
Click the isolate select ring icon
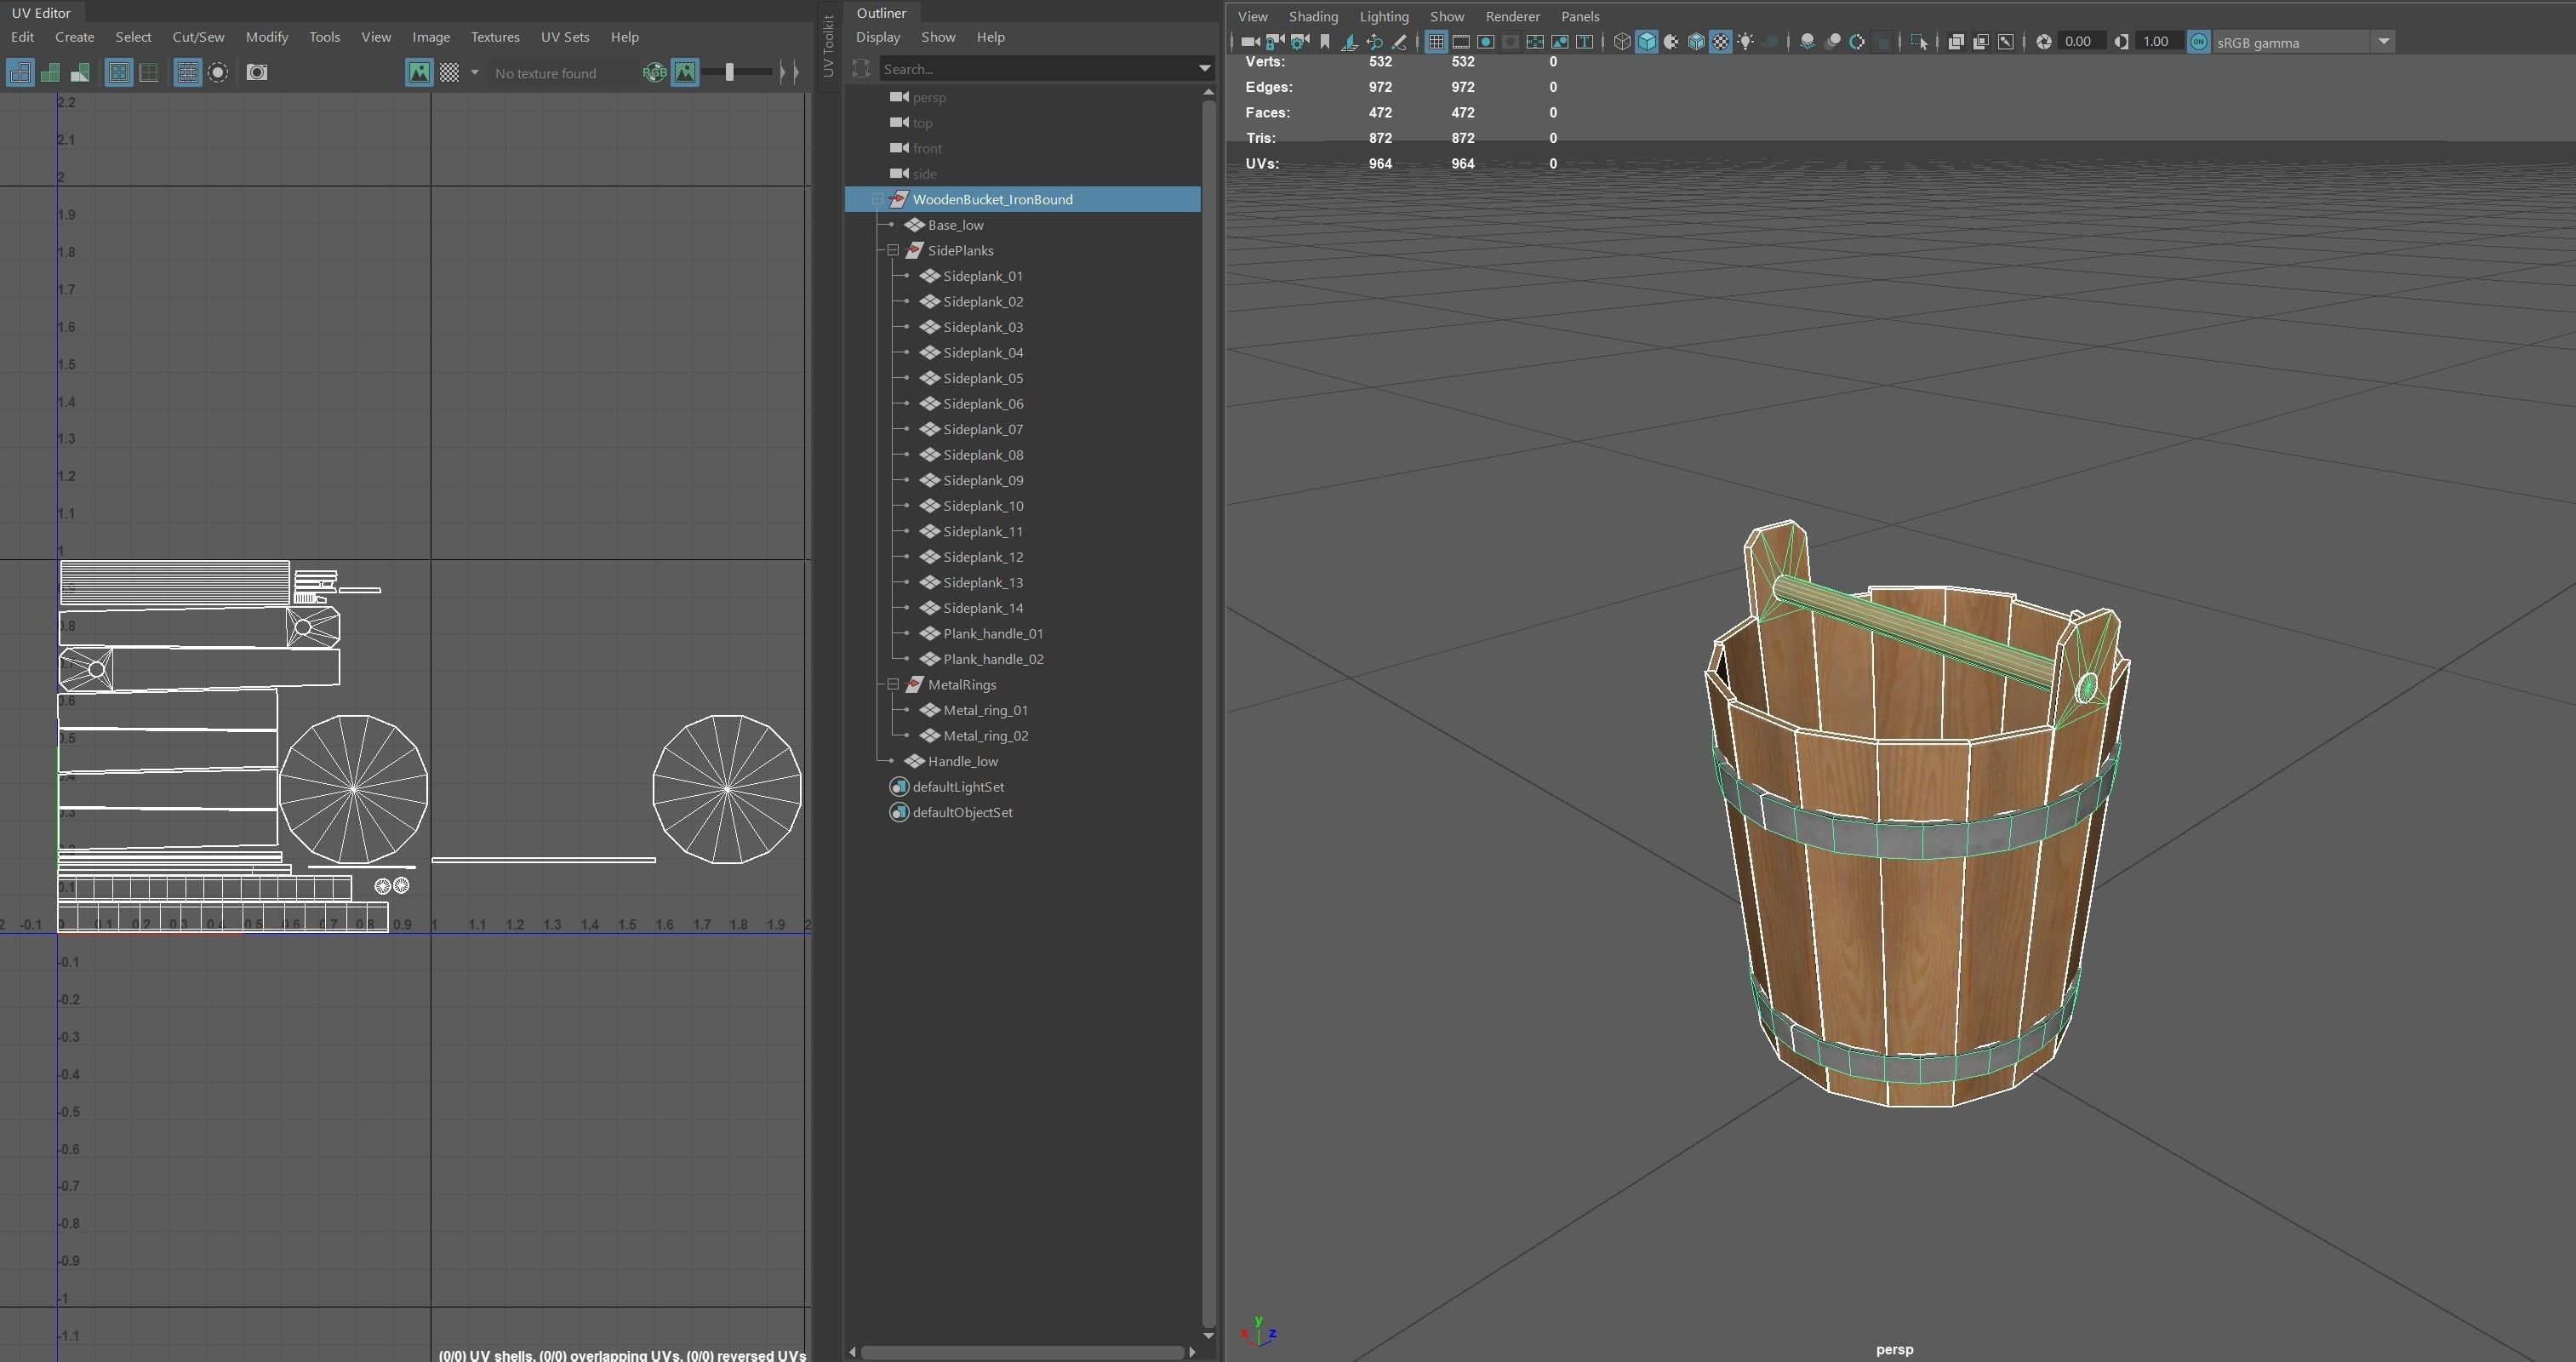pos(218,72)
